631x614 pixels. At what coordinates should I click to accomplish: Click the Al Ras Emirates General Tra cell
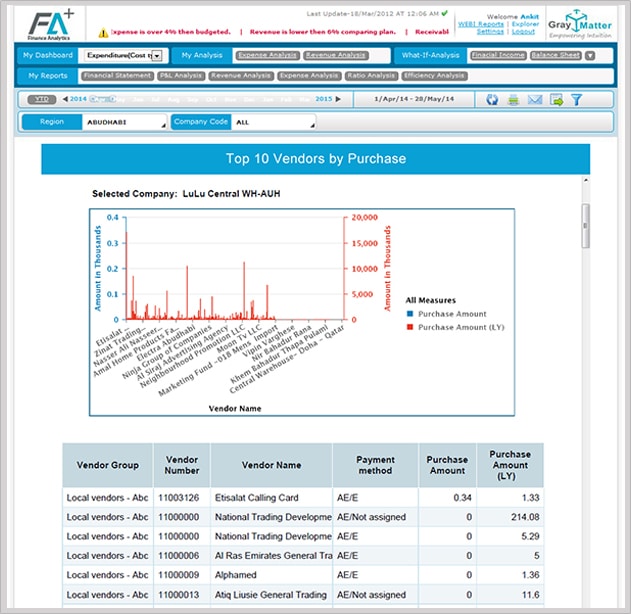click(274, 556)
